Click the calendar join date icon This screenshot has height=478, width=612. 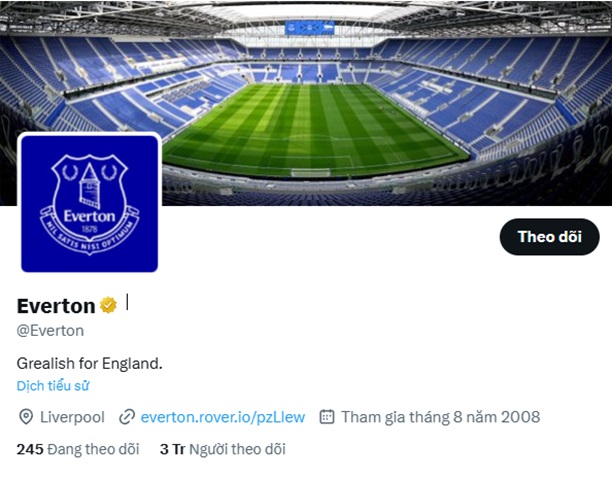[326, 417]
